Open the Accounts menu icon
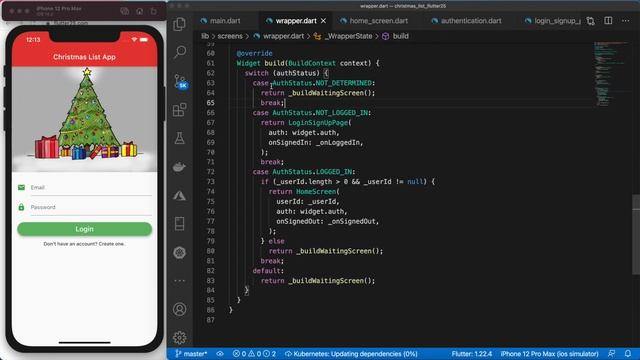 click(x=180, y=309)
